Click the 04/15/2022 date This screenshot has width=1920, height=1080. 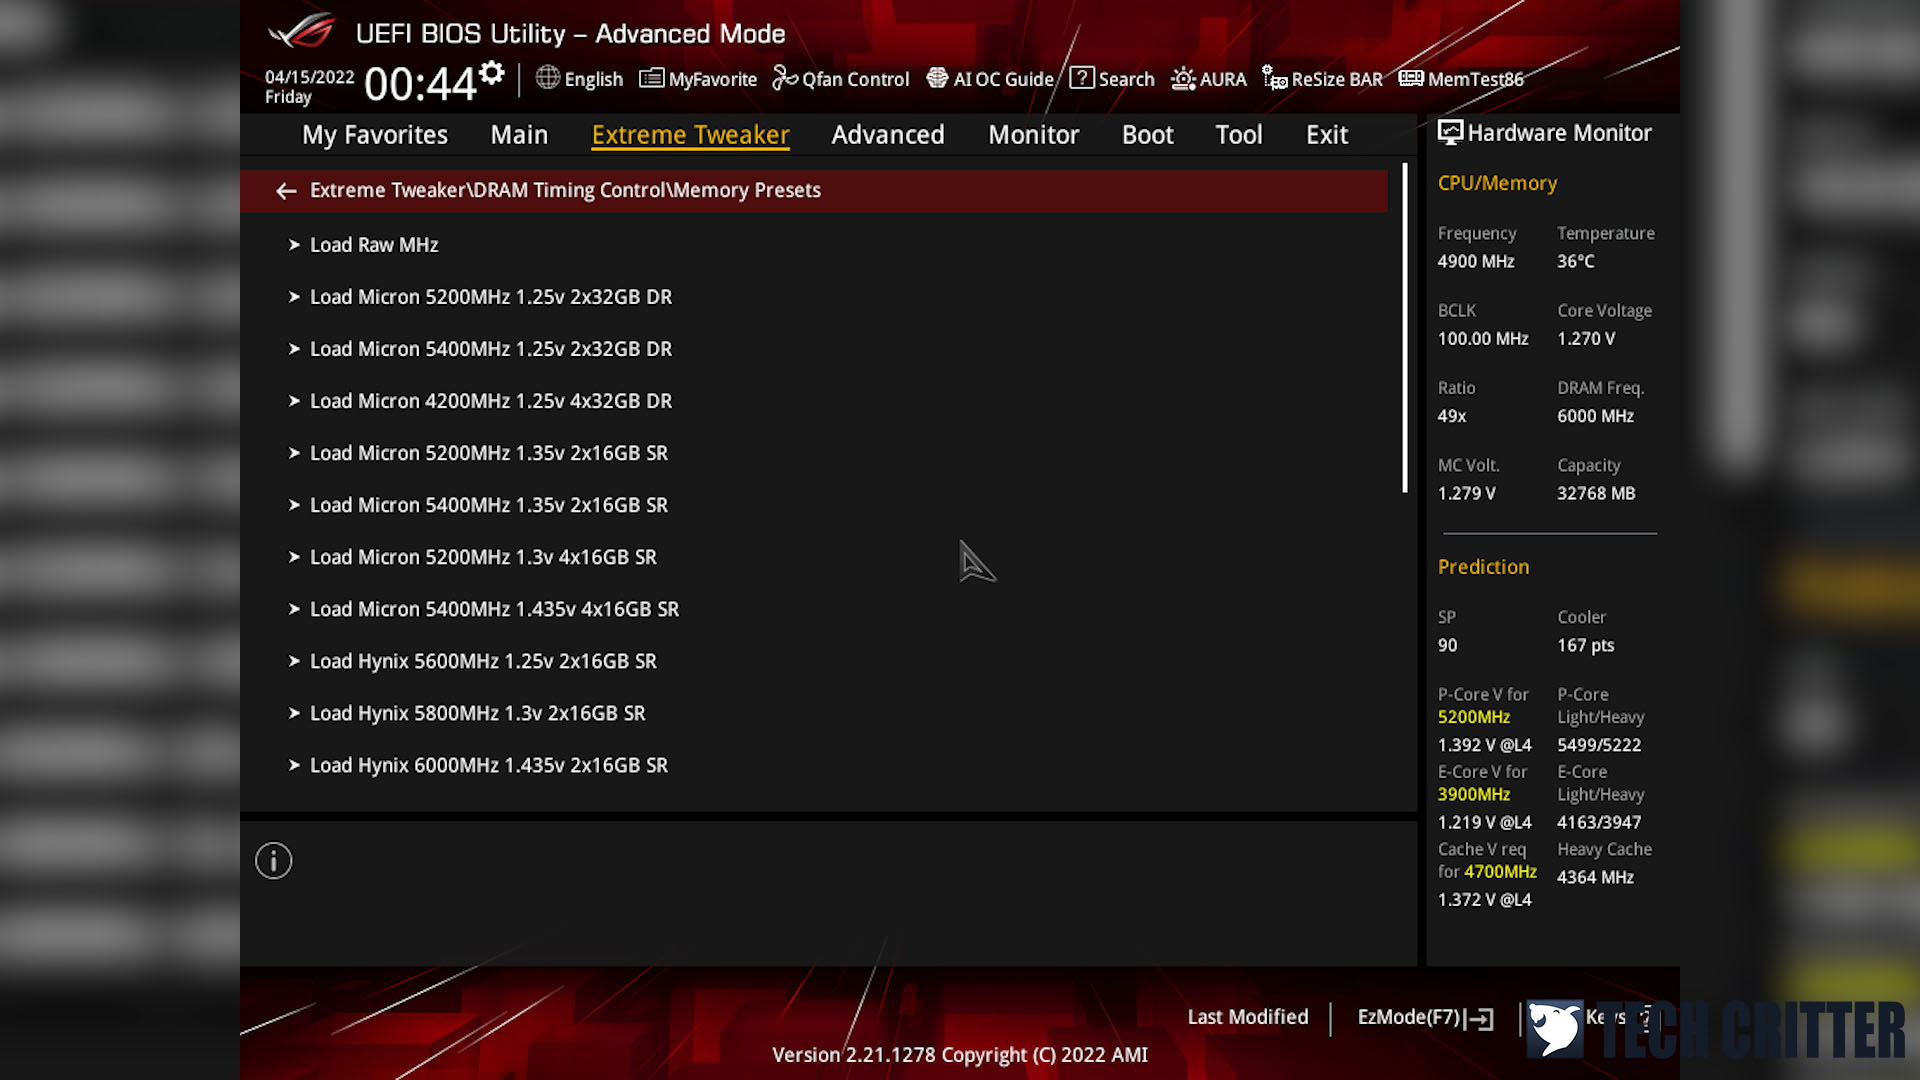309,77
